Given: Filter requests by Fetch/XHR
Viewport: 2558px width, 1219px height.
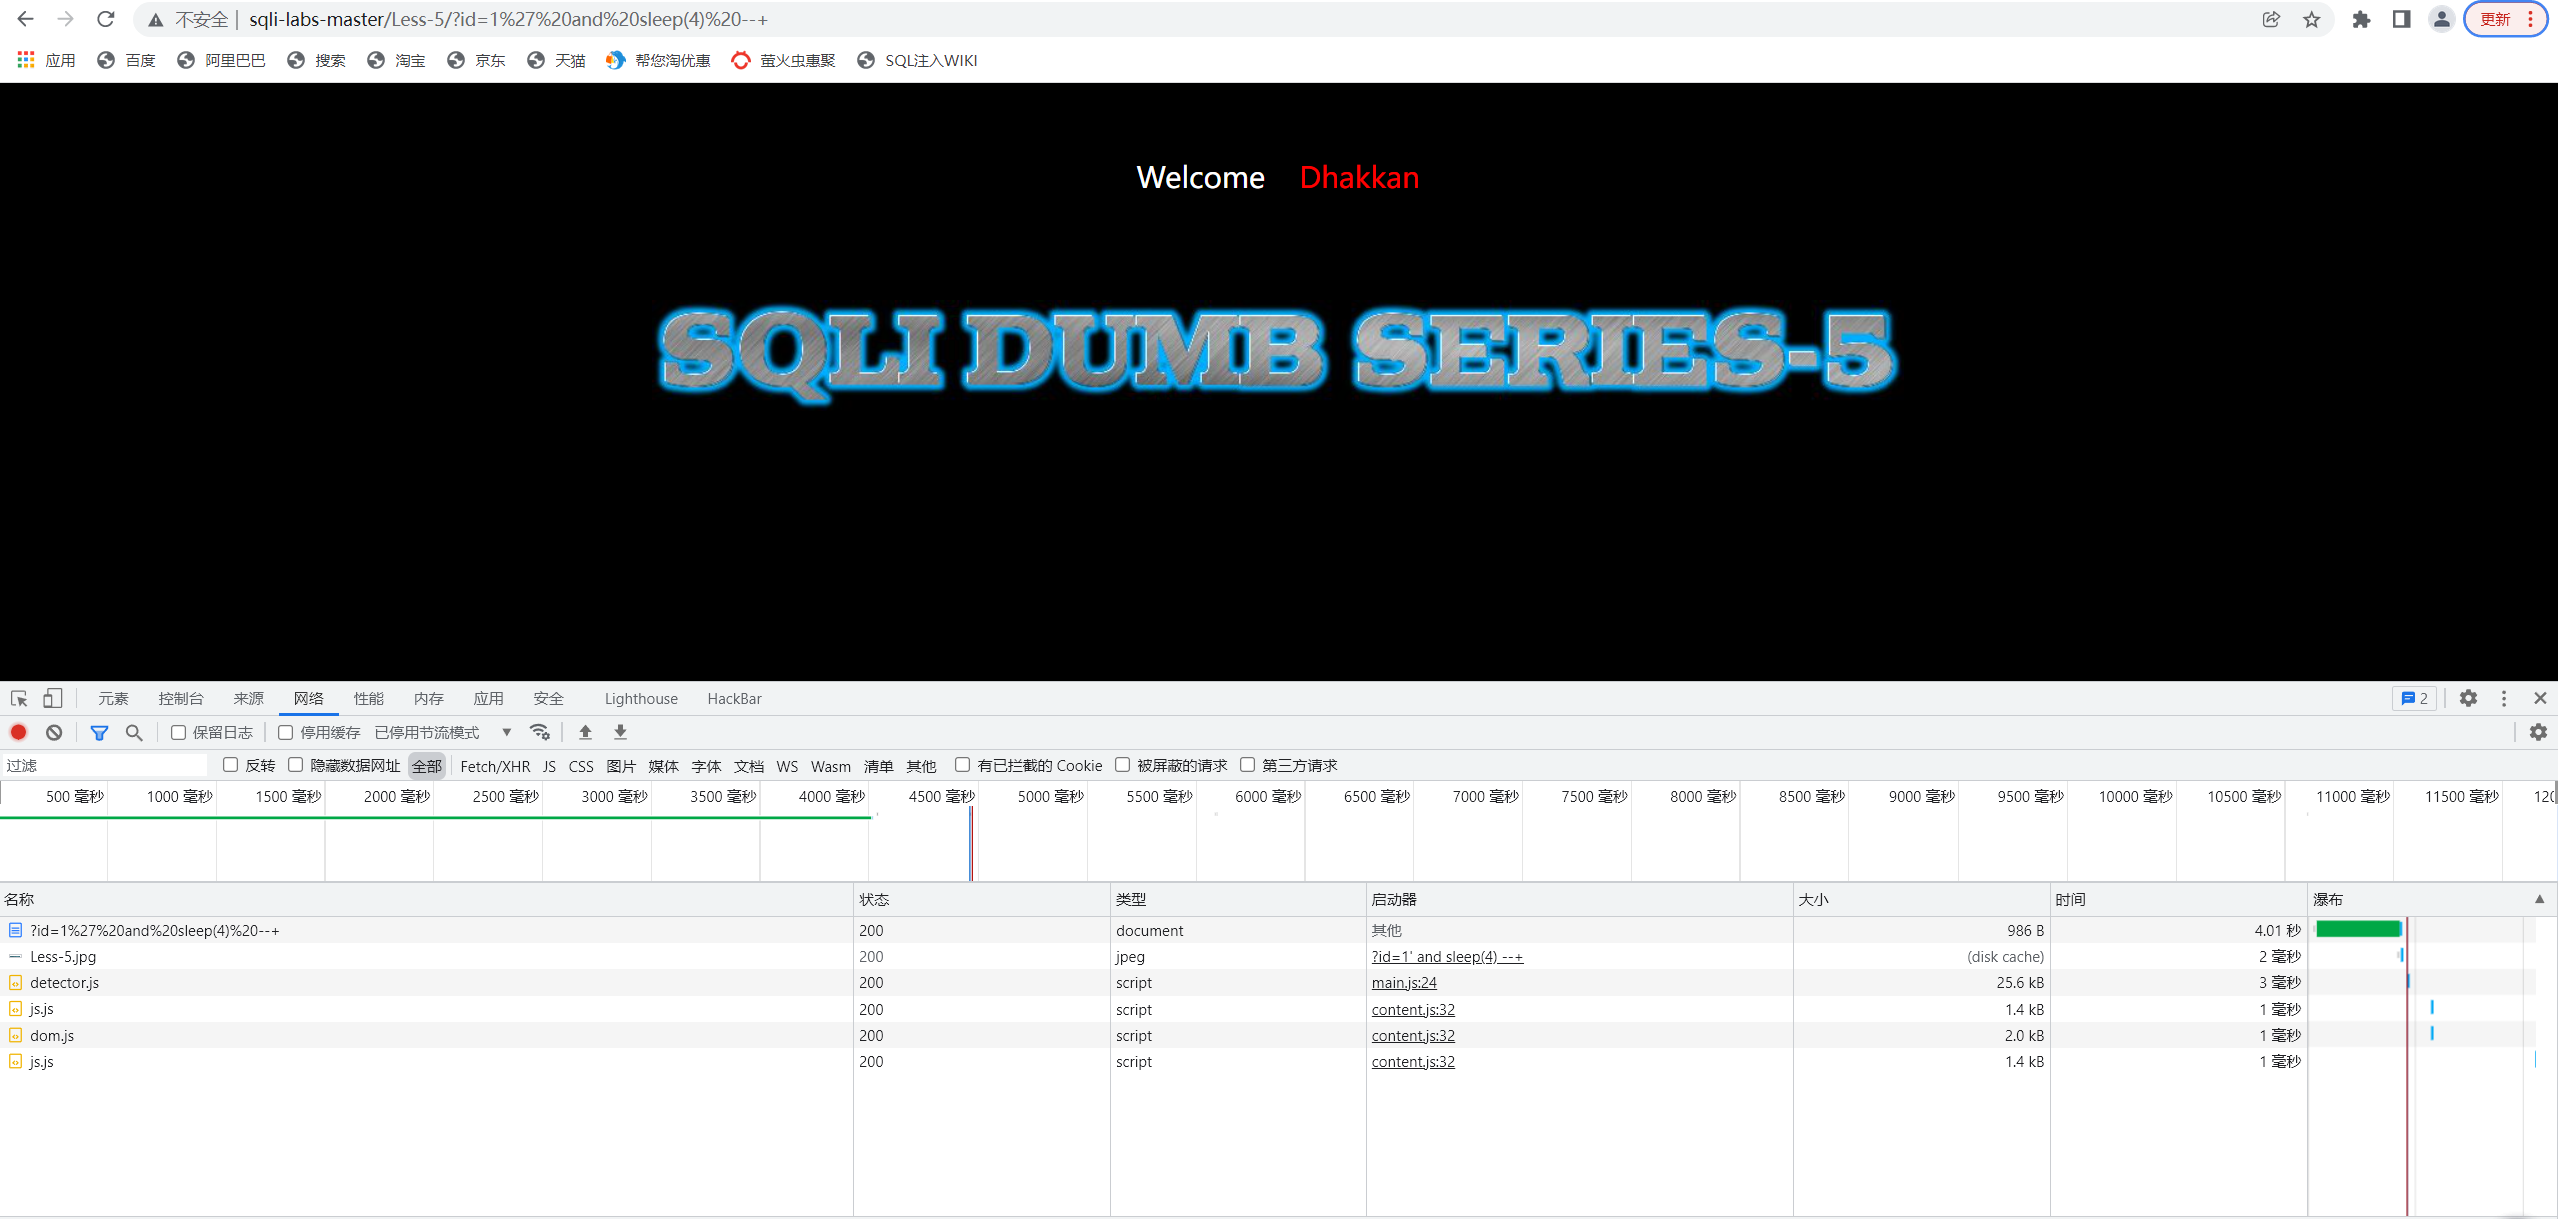Looking at the screenshot, I should coord(495,765).
